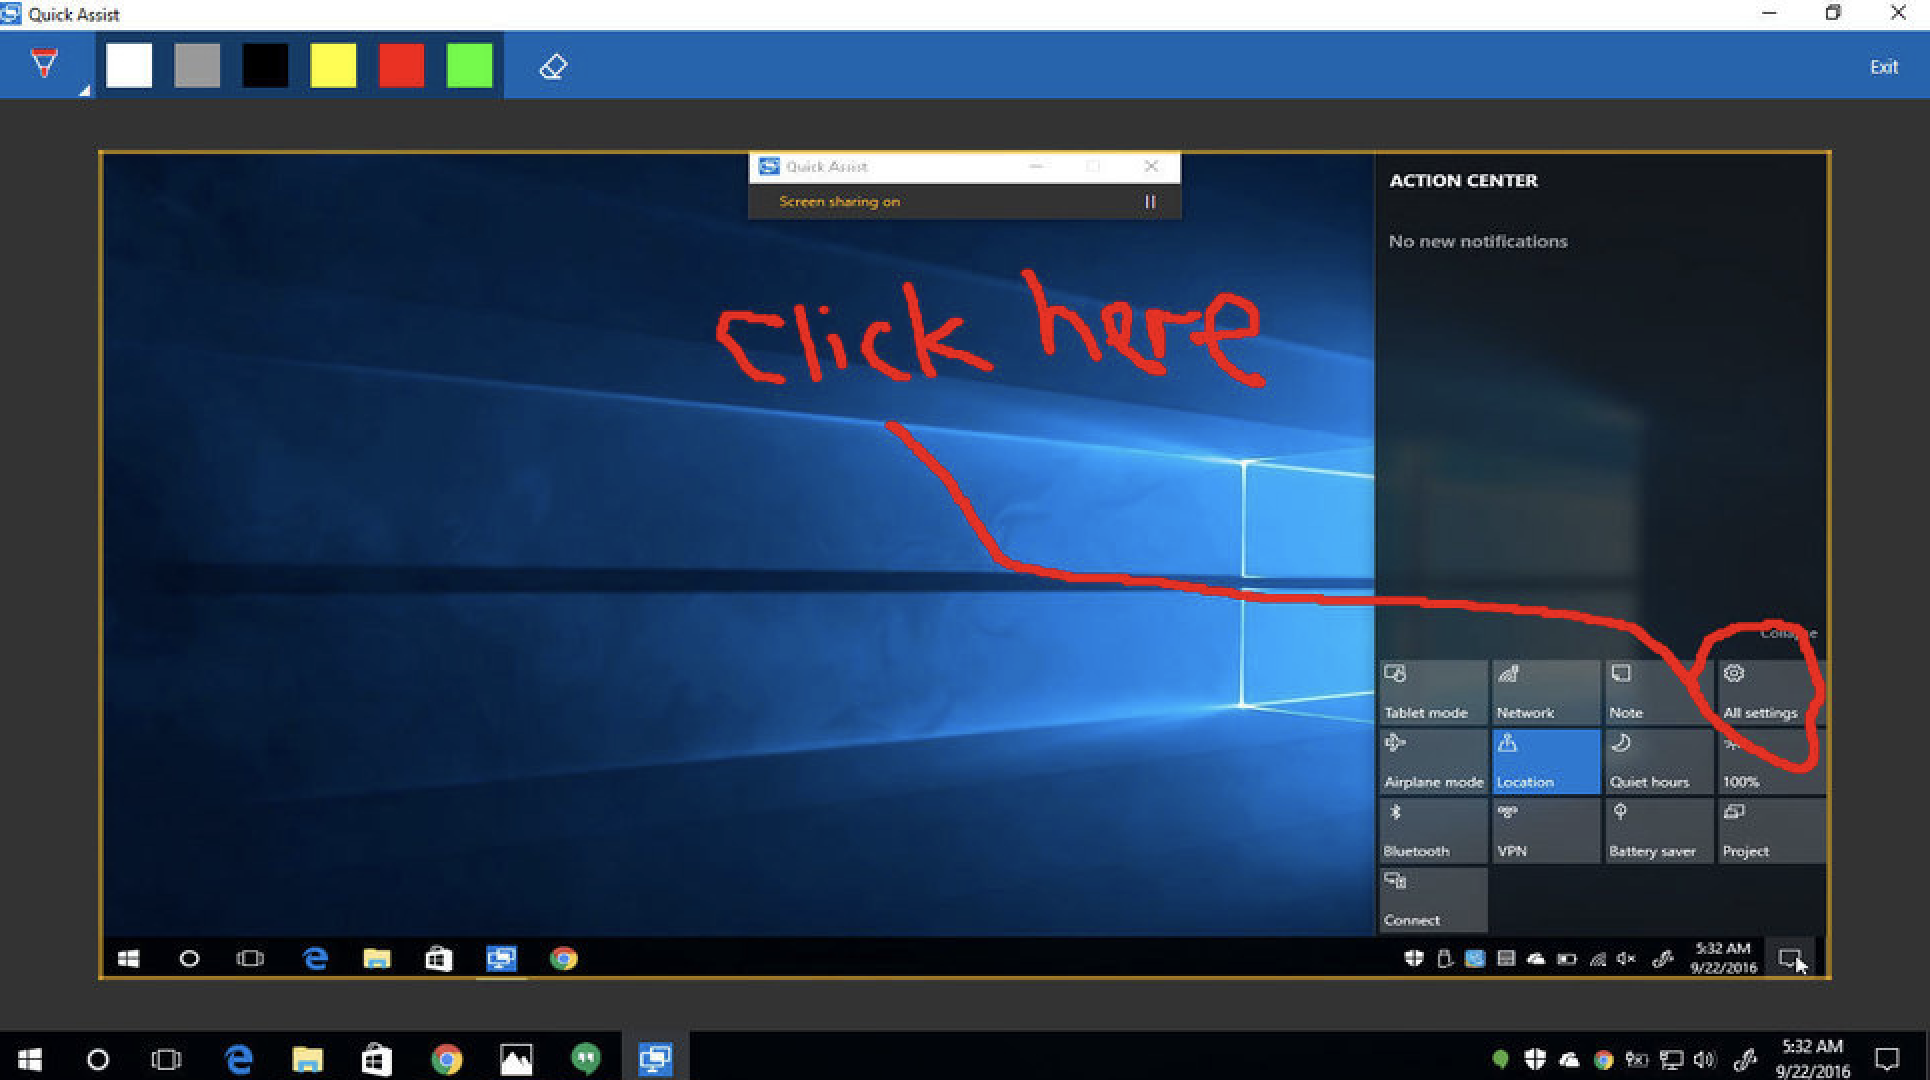This screenshot has height=1080, width=1930.
Task: Select the green ink color swatch
Action: coord(469,66)
